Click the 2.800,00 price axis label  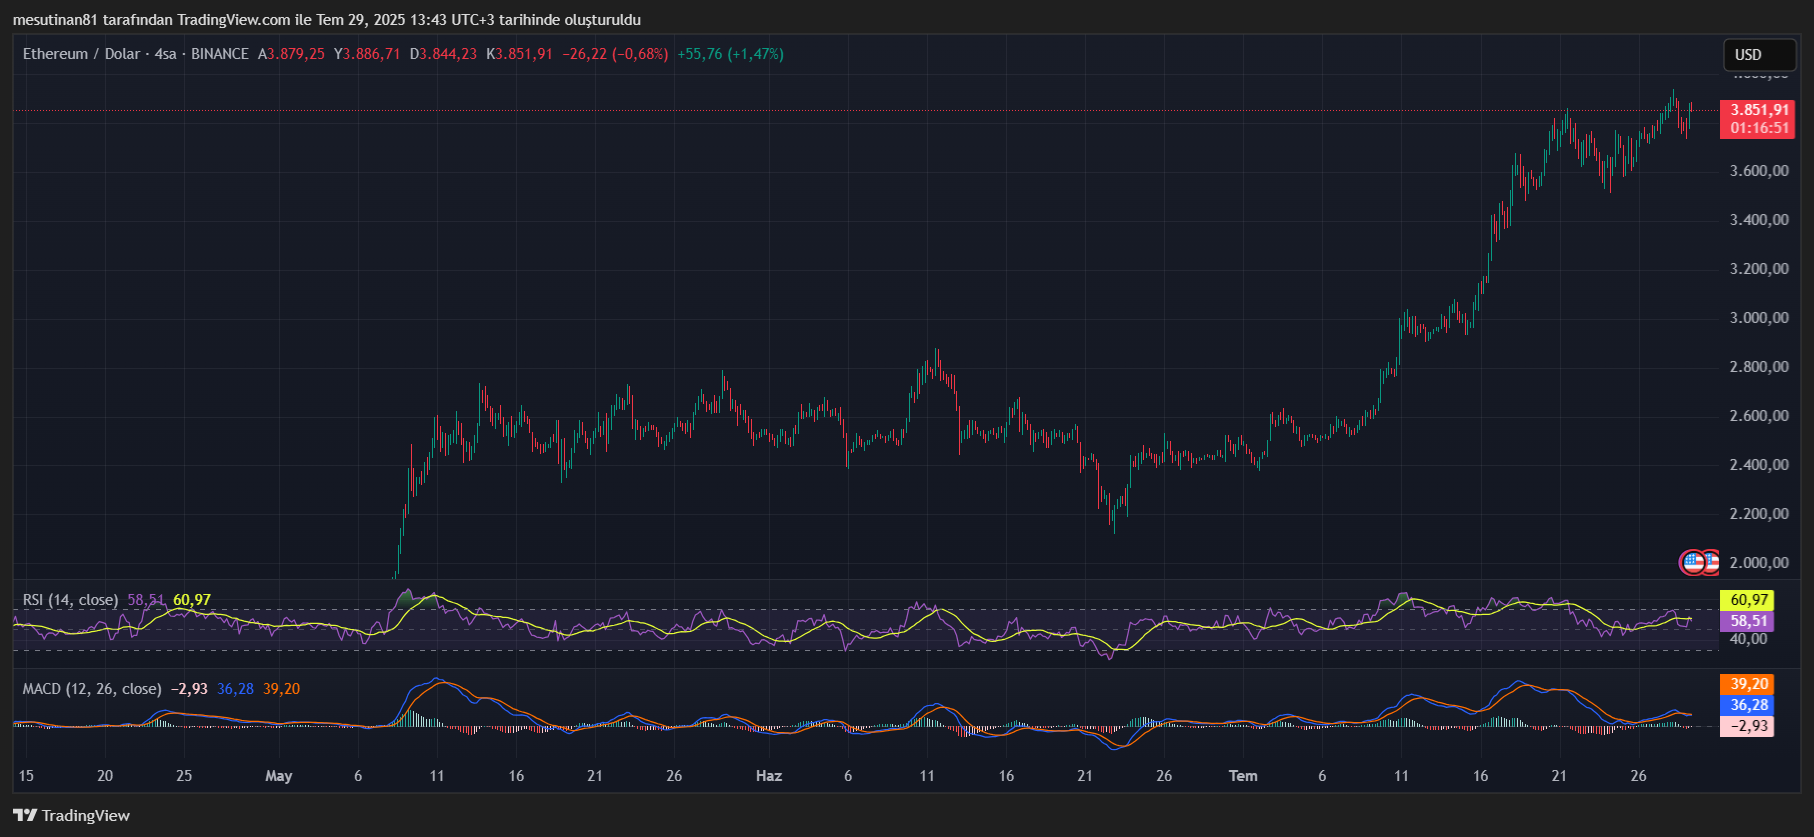click(1759, 367)
